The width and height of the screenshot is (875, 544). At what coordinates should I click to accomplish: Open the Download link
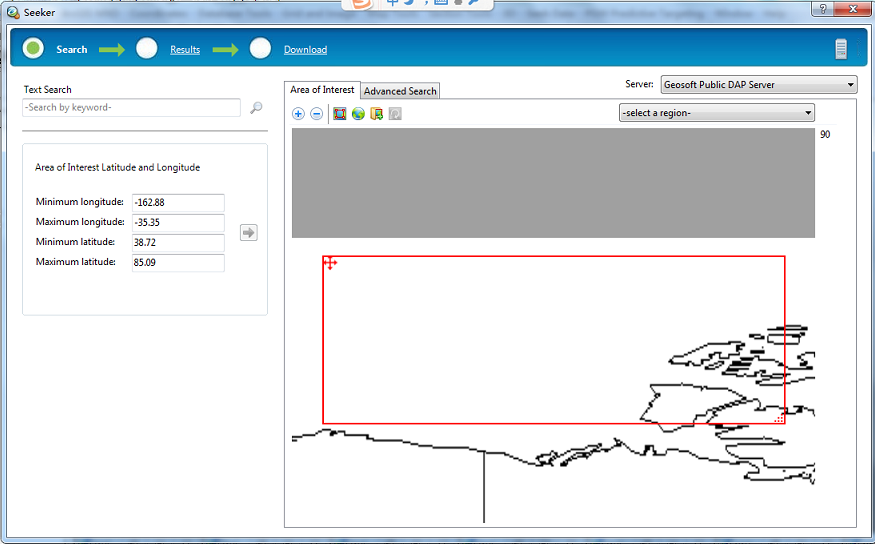coord(305,50)
